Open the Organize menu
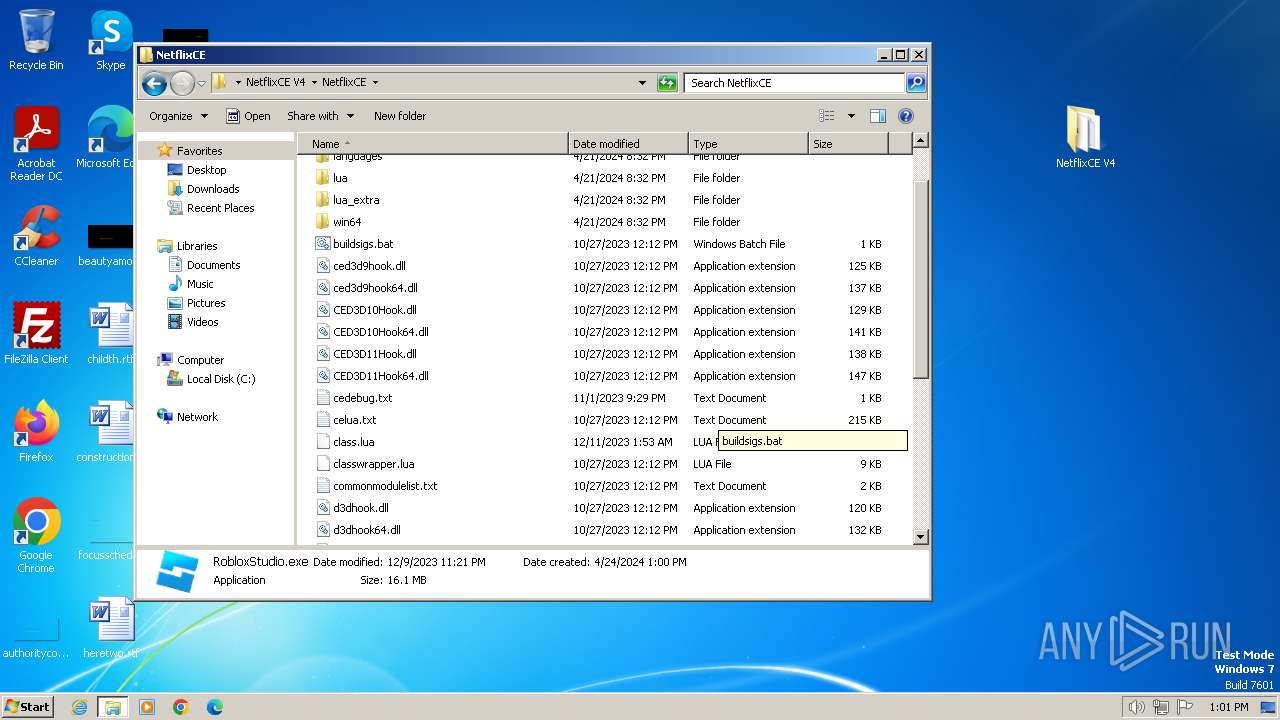The height and width of the screenshot is (720, 1280). (178, 116)
